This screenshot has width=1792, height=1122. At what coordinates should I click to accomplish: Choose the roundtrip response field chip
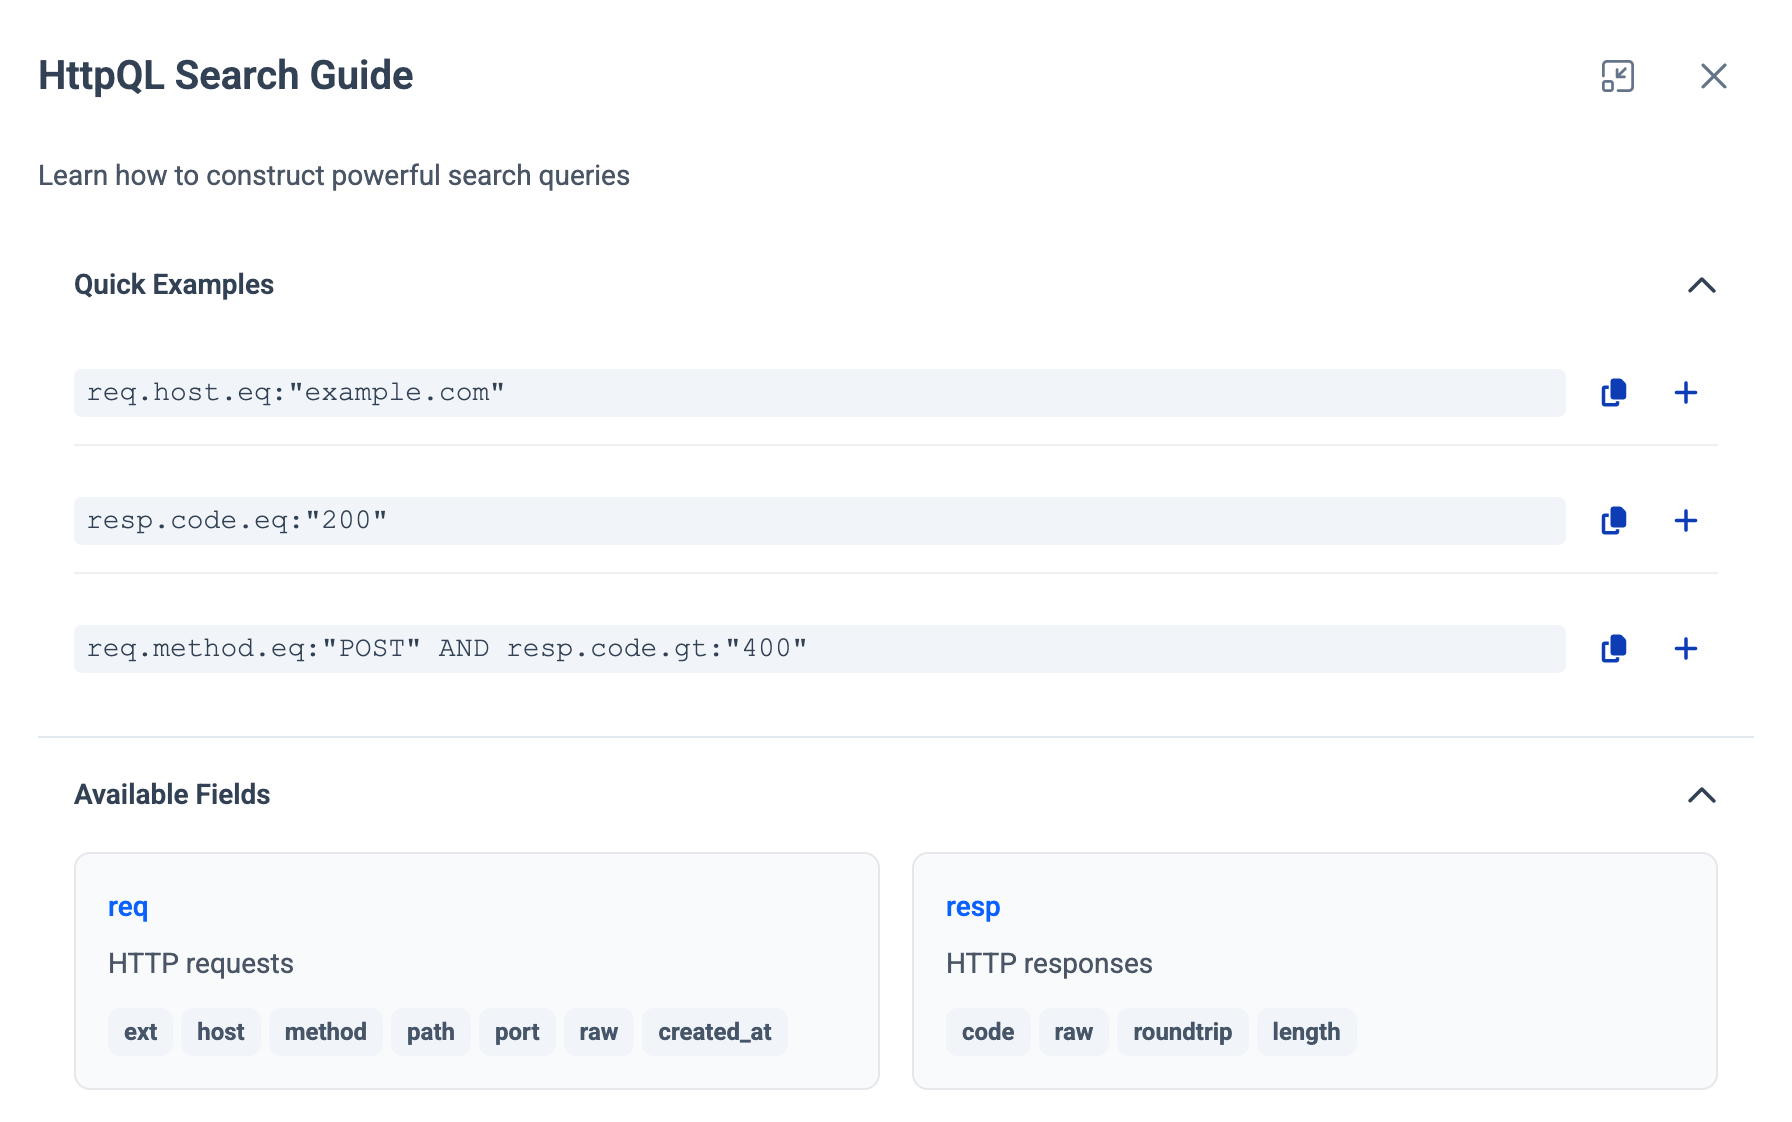(x=1182, y=1032)
